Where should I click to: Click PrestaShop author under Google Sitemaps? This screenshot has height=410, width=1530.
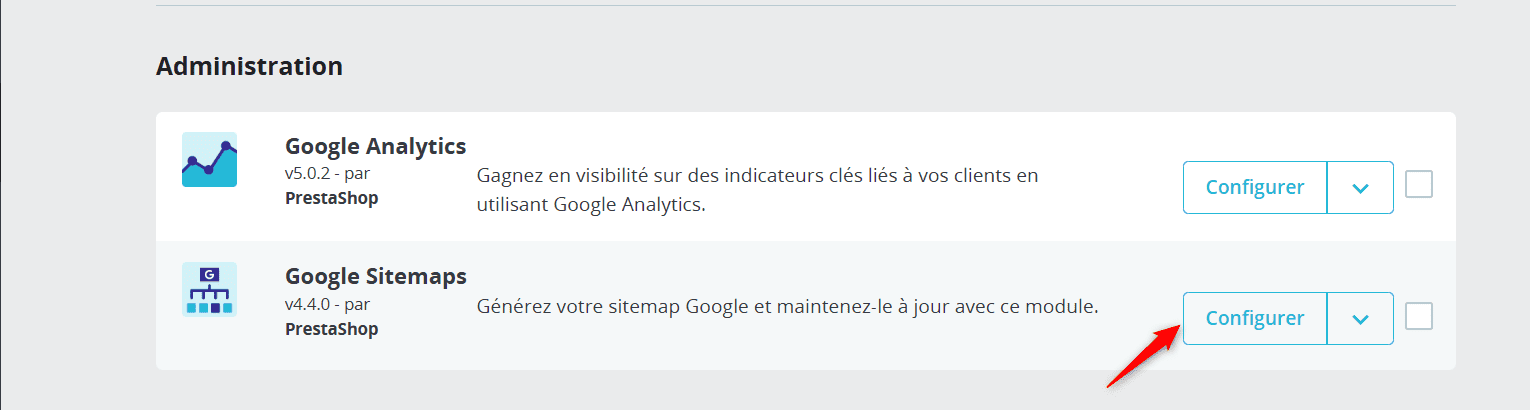(x=332, y=328)
